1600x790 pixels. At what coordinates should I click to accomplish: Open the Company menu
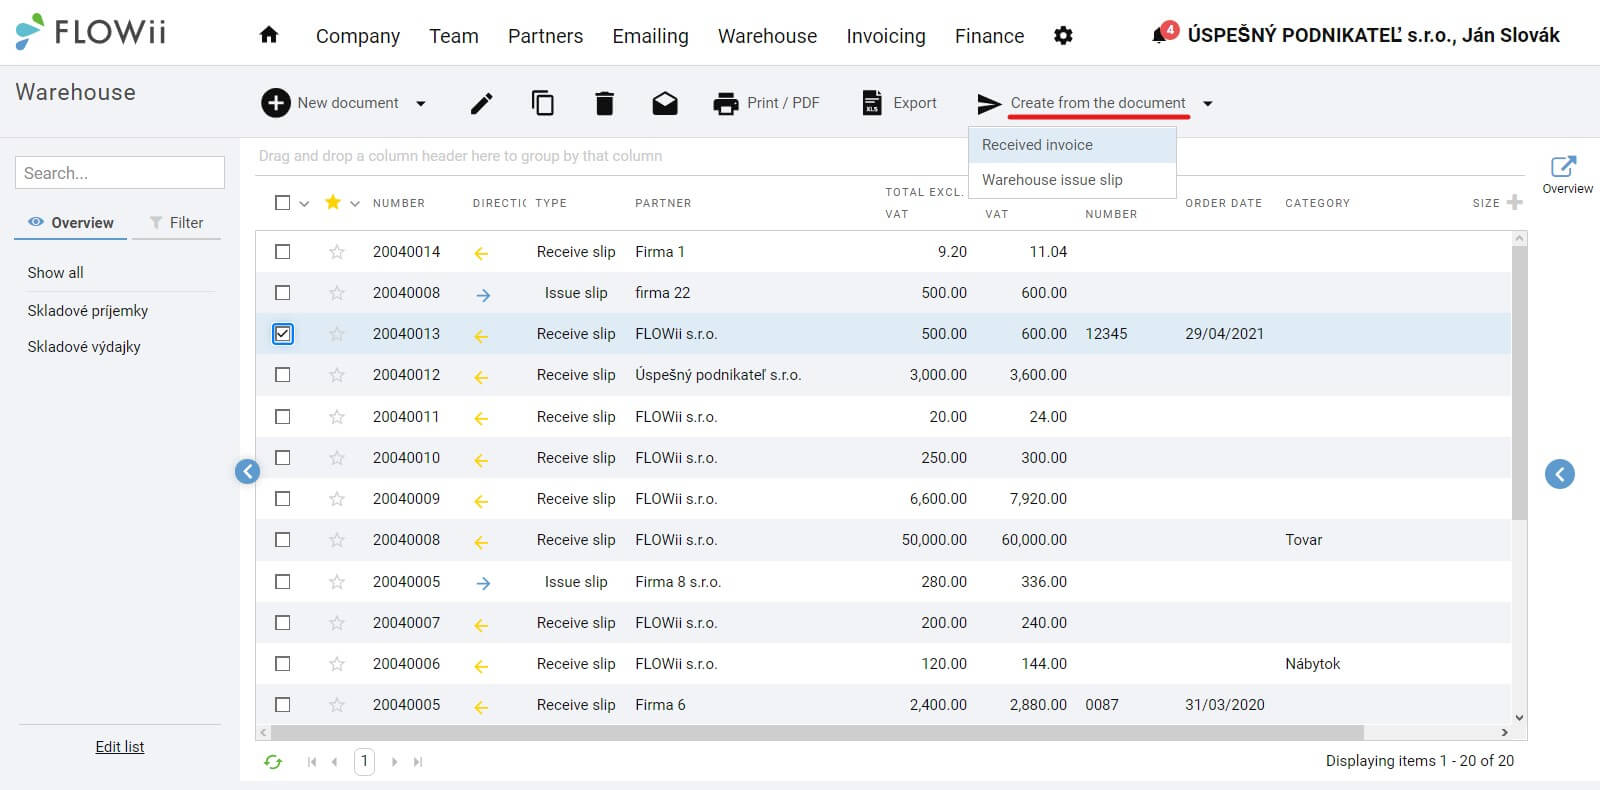tap(358, 36)
